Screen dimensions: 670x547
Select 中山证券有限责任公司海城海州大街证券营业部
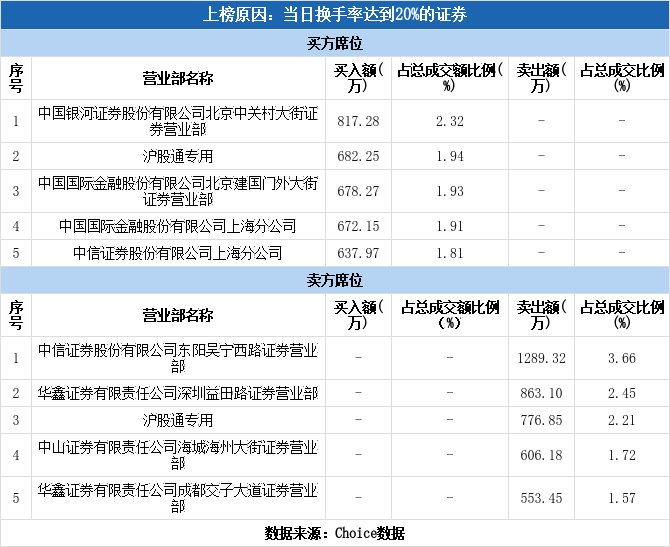178,455
